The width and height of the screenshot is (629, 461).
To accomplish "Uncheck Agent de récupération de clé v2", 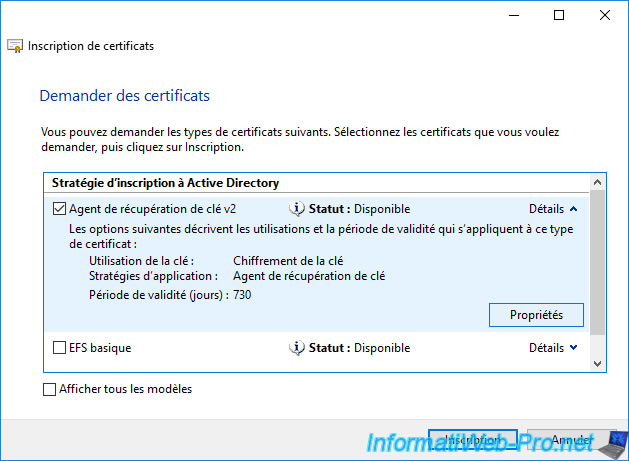I will point(59,210).
